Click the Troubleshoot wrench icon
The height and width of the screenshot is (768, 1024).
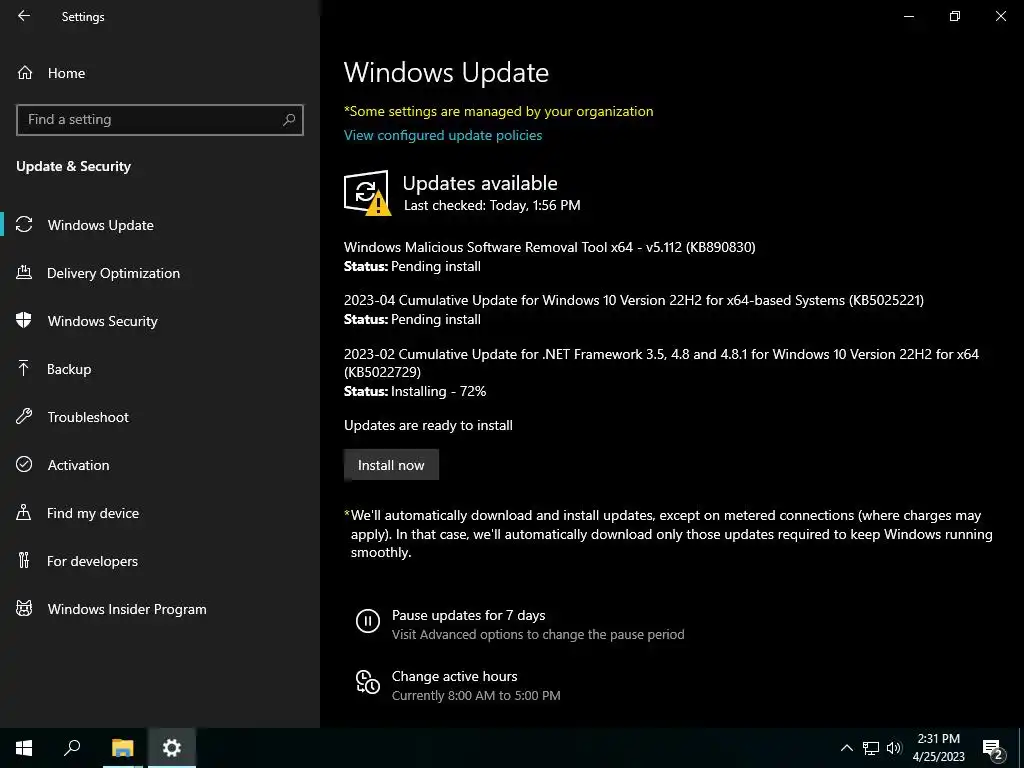(24, 416)
